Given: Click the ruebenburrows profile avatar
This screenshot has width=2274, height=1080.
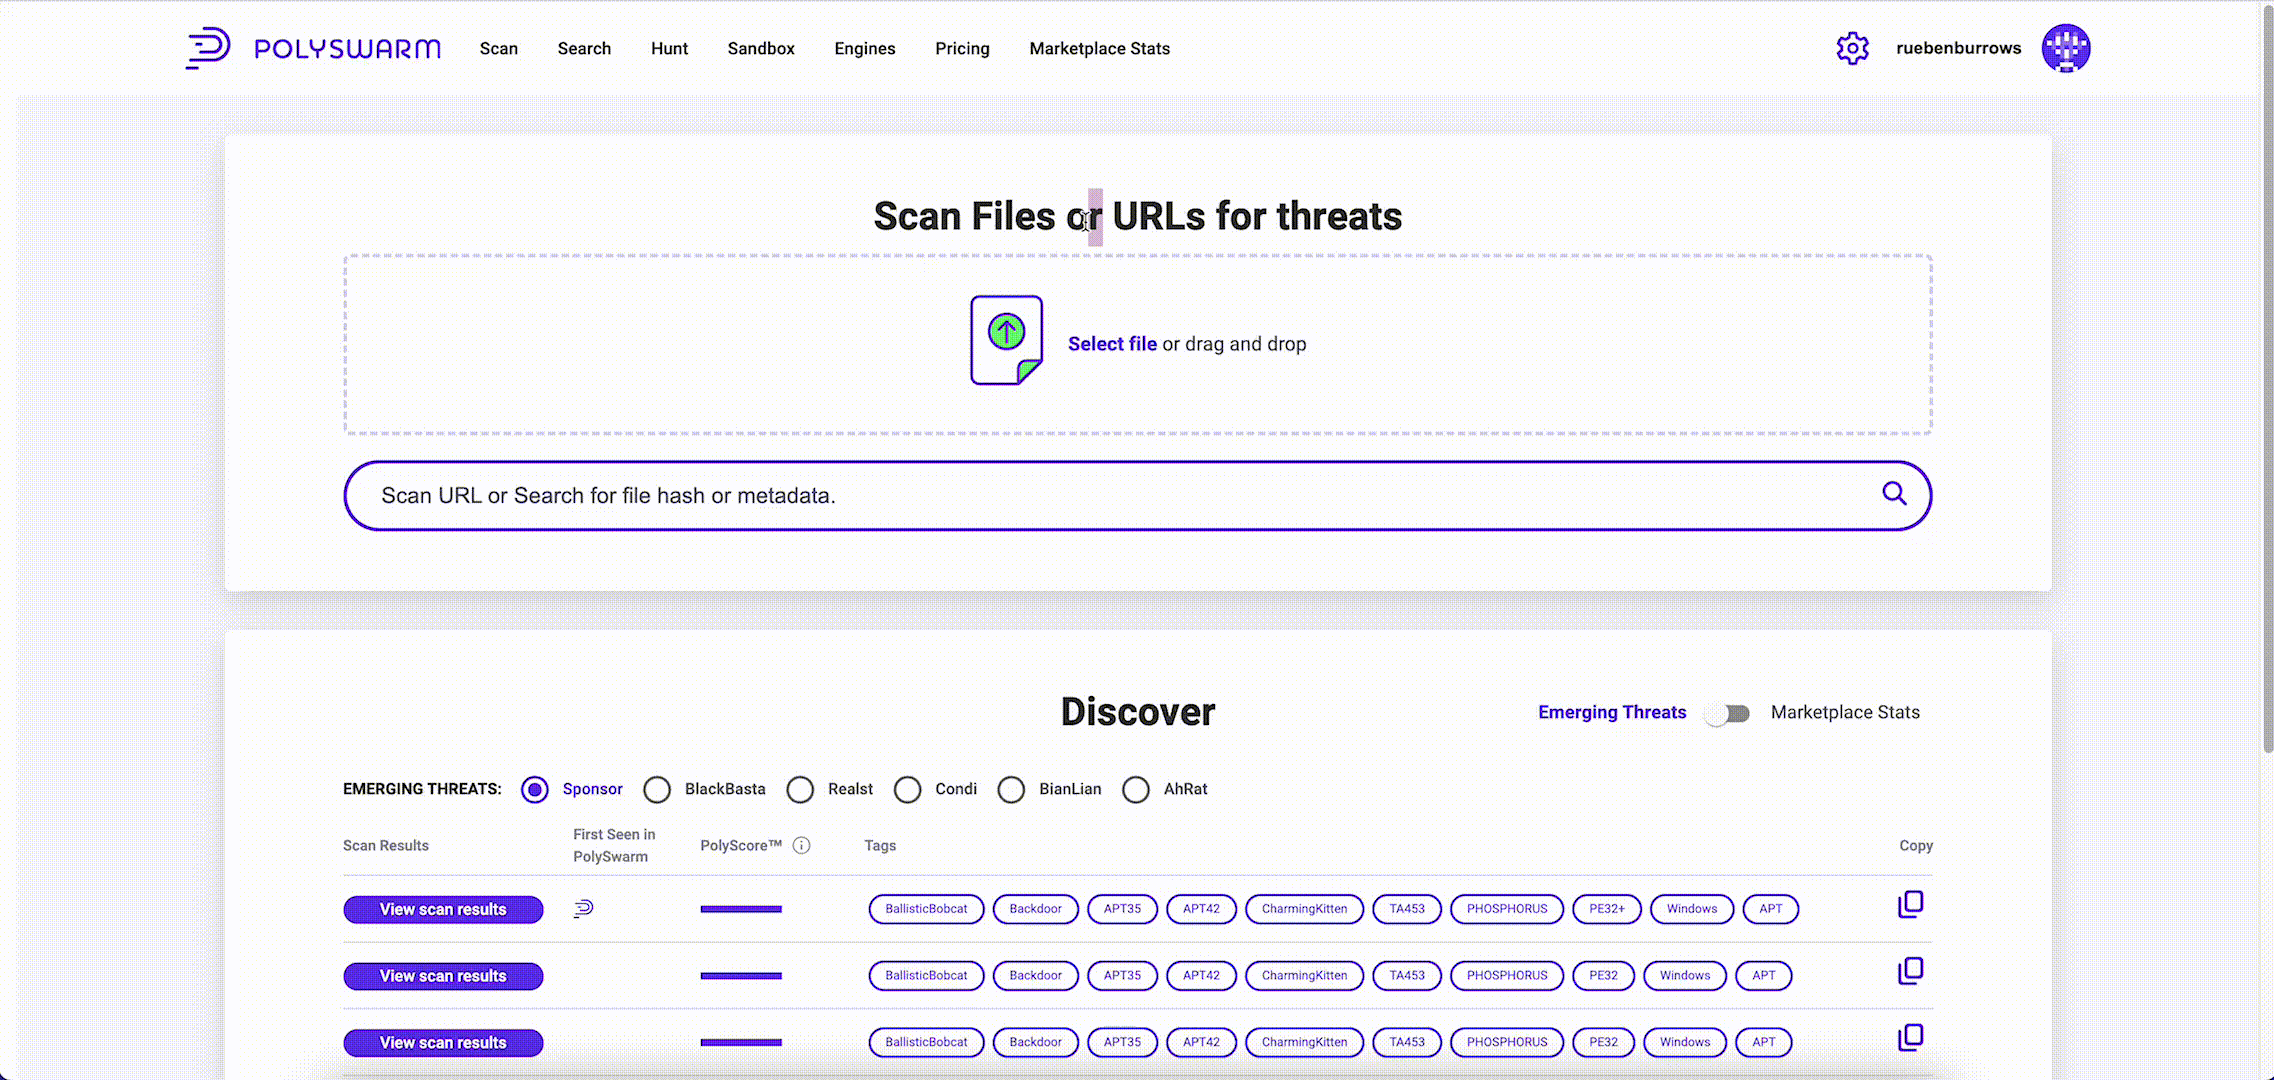Looking at the screenshot, I should (2065, 48).
